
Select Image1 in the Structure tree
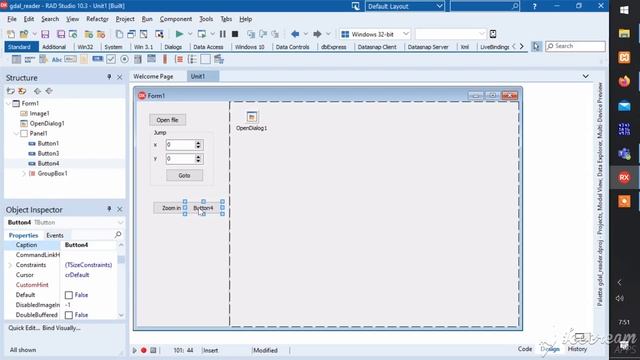point(39,113)
